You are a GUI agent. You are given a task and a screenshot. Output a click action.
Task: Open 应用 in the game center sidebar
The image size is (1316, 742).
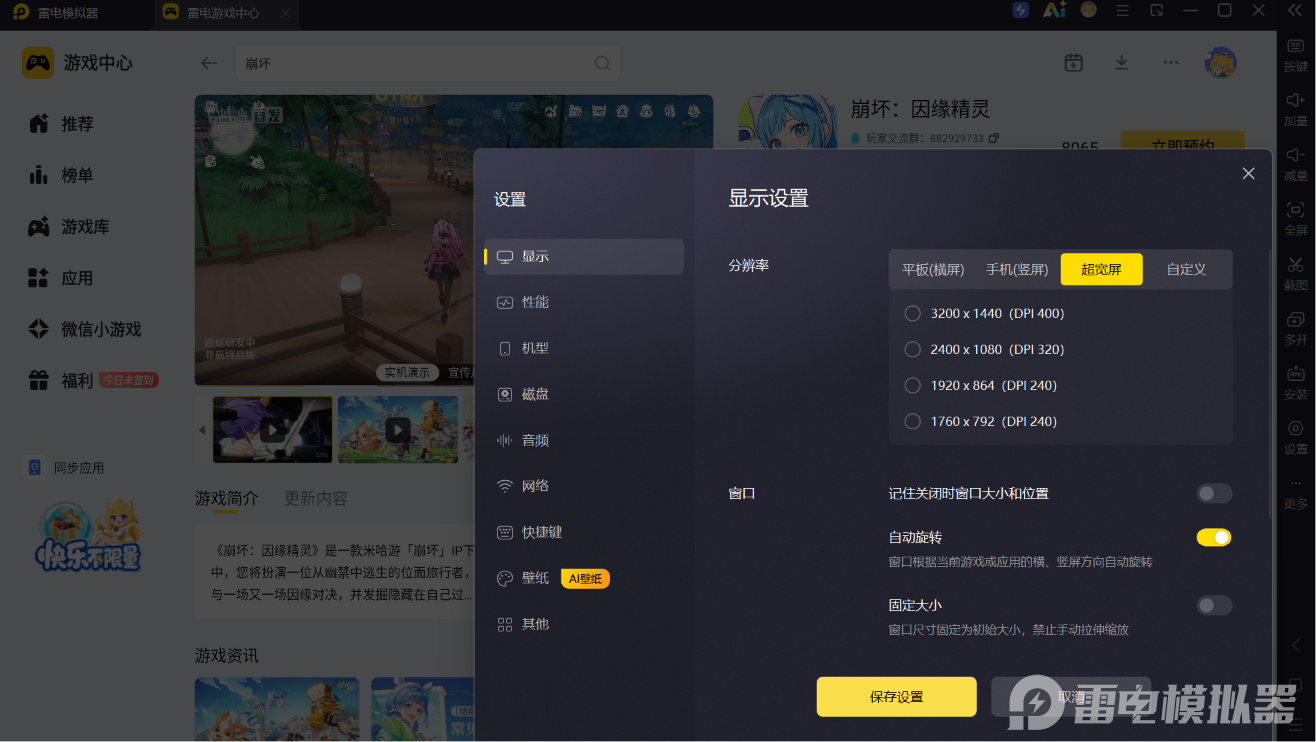76,278
